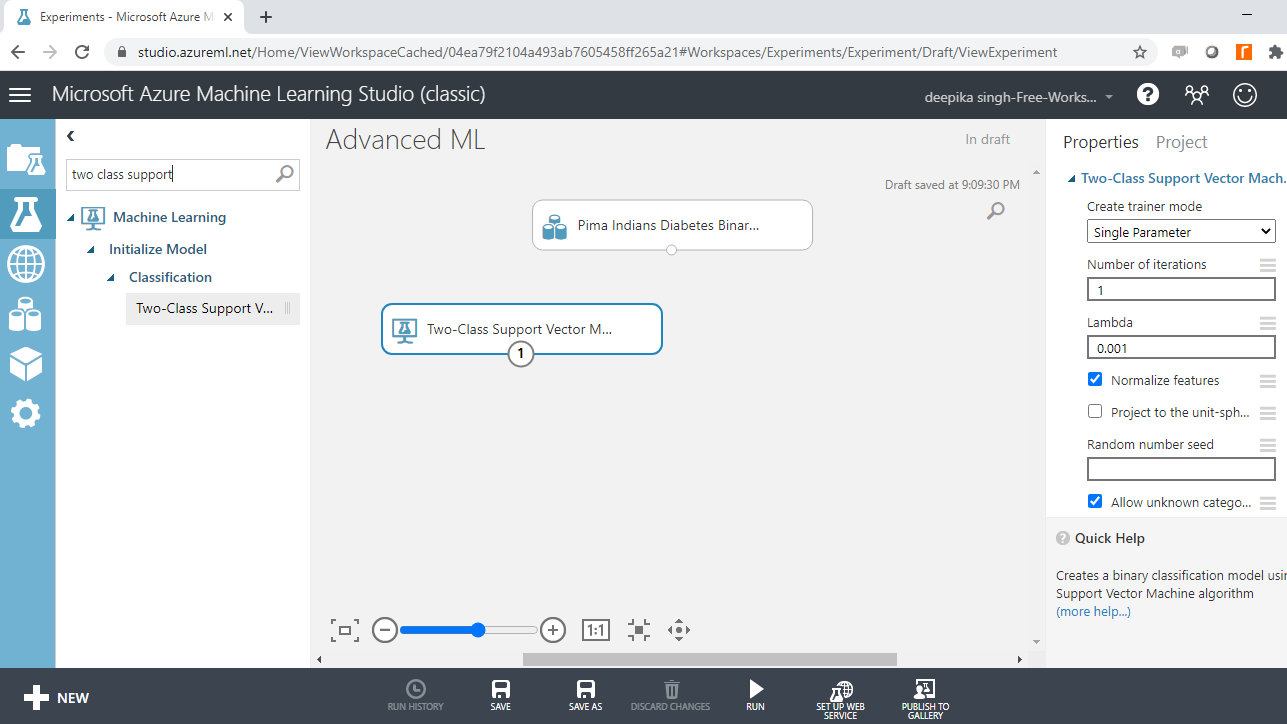The image size is (1287, 724).
Task: Click the Lambda value input field
Action: tap(1181, 348)
